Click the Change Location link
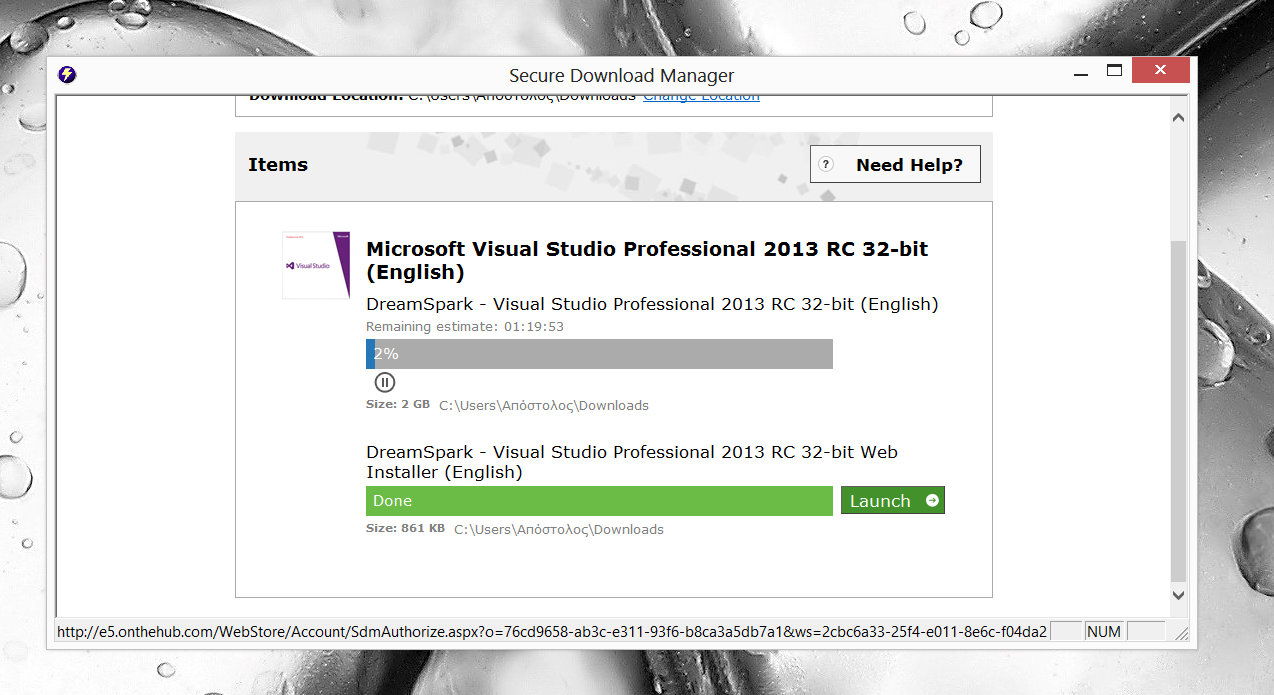This screenshot has width=1274, height=695. pos(701,96)
